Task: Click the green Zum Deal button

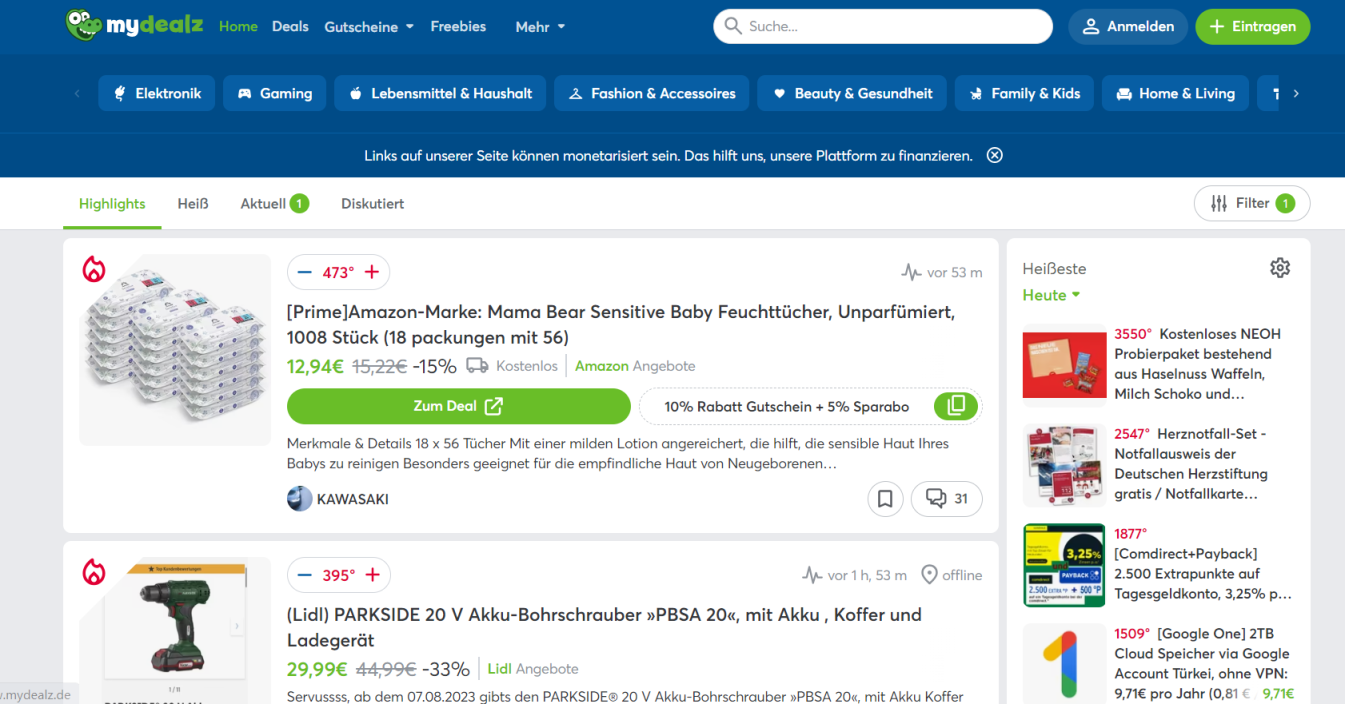Action: point(458,406)
